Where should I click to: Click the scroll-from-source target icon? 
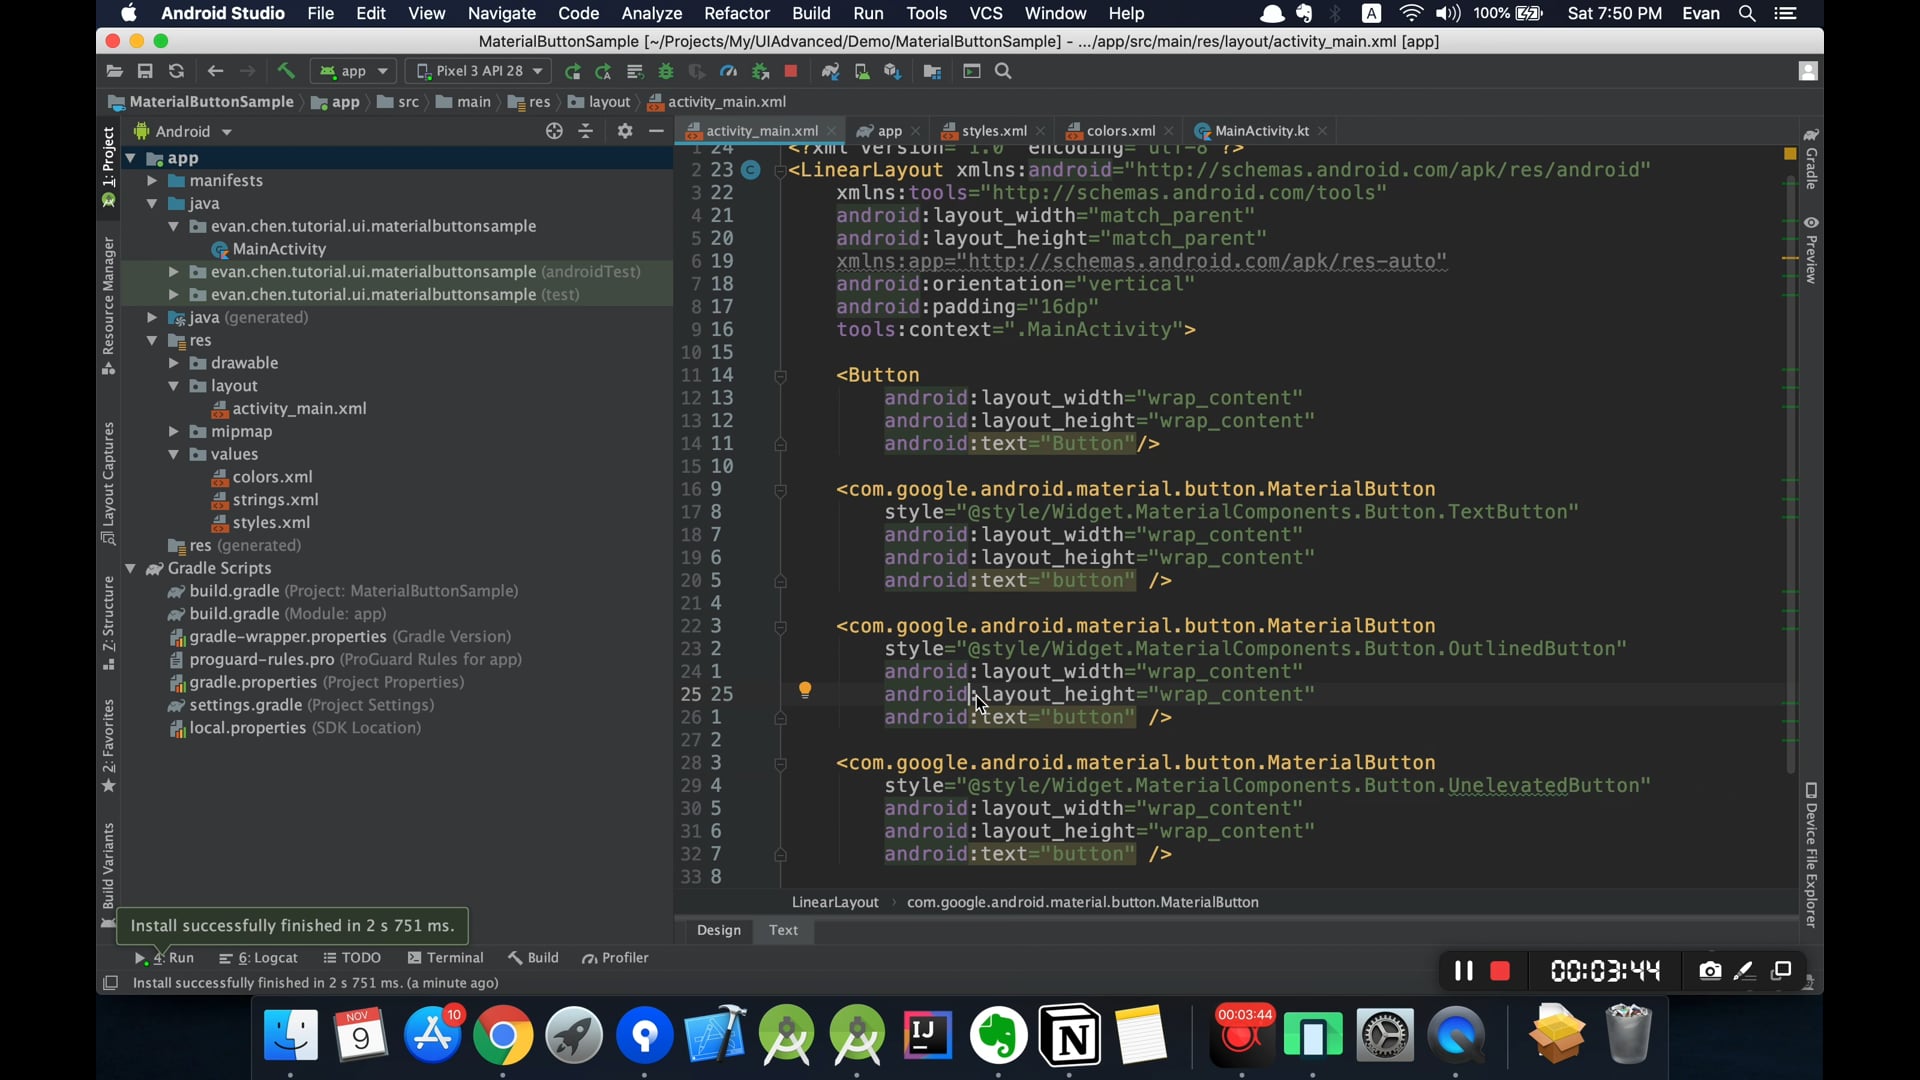point(554,131)
